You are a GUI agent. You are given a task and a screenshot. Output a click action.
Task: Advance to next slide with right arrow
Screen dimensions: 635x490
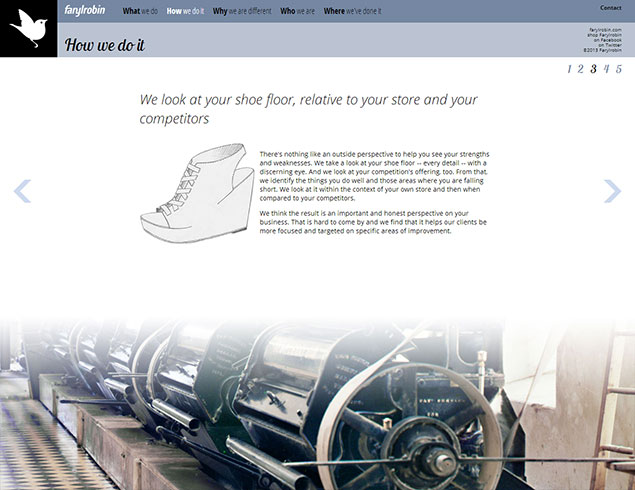[612, 191]
